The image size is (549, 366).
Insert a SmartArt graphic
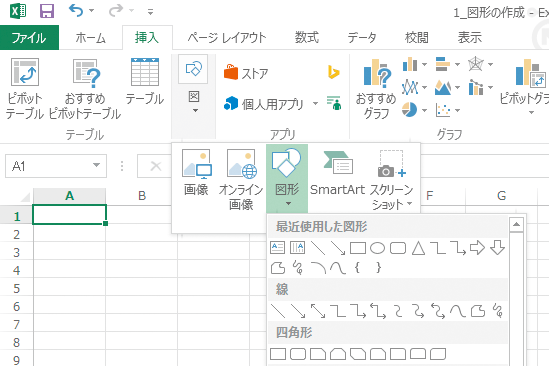tap(338, 172)
